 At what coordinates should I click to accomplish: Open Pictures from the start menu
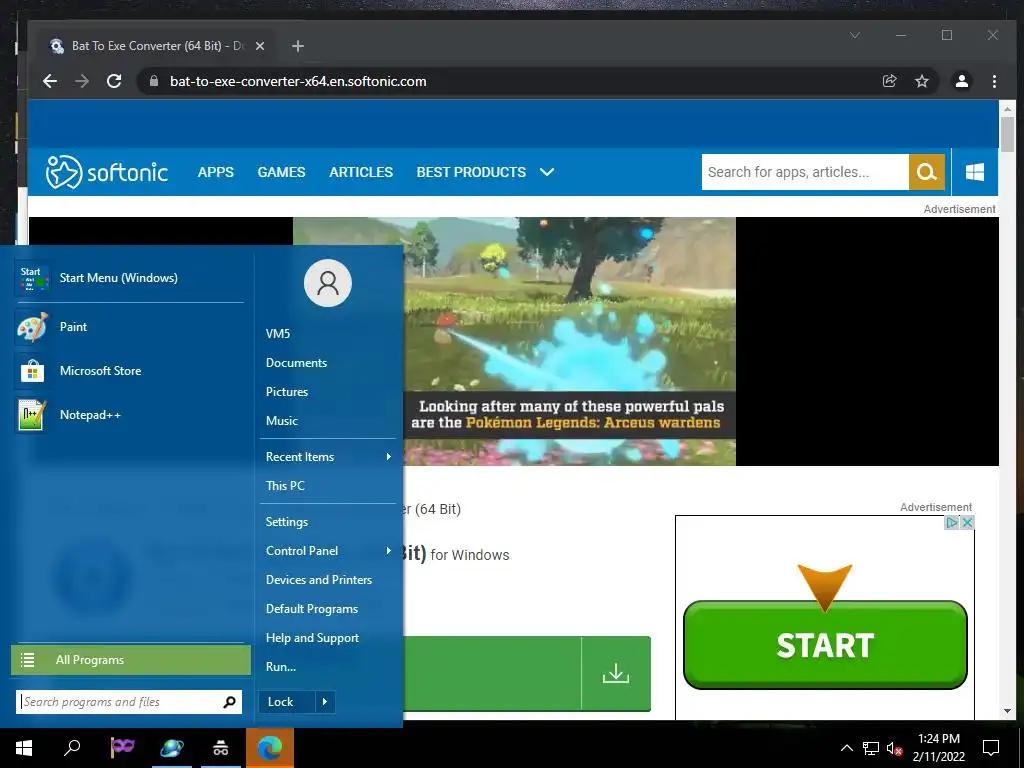(x=328, y=392)
